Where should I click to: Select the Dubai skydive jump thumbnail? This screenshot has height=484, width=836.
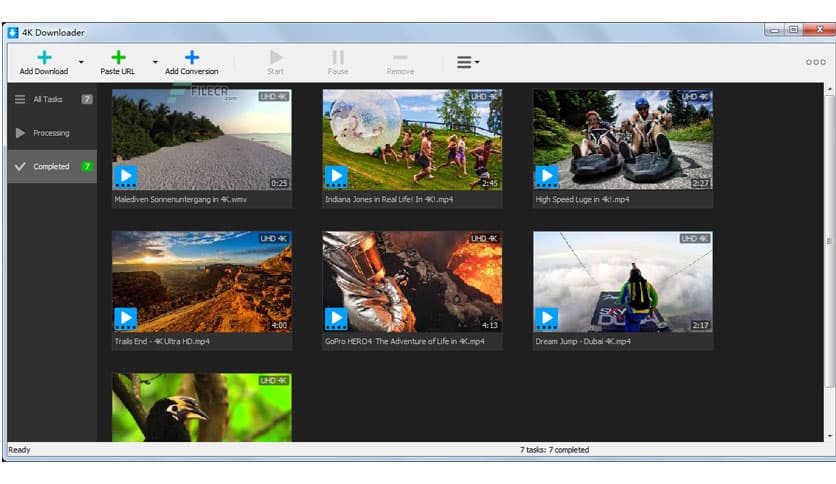pyautogui.click(x=623, y=282)
